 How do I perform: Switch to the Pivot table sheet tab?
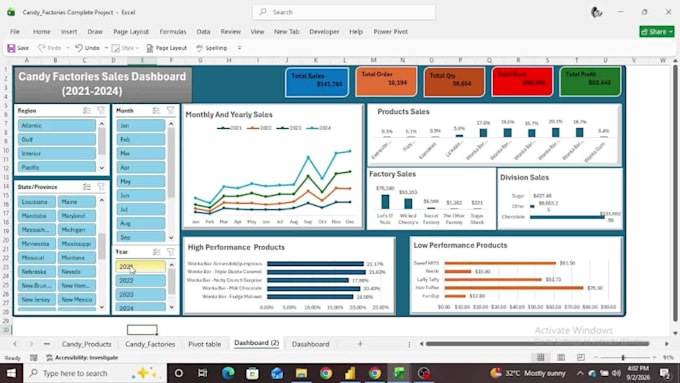click(204, 344)
